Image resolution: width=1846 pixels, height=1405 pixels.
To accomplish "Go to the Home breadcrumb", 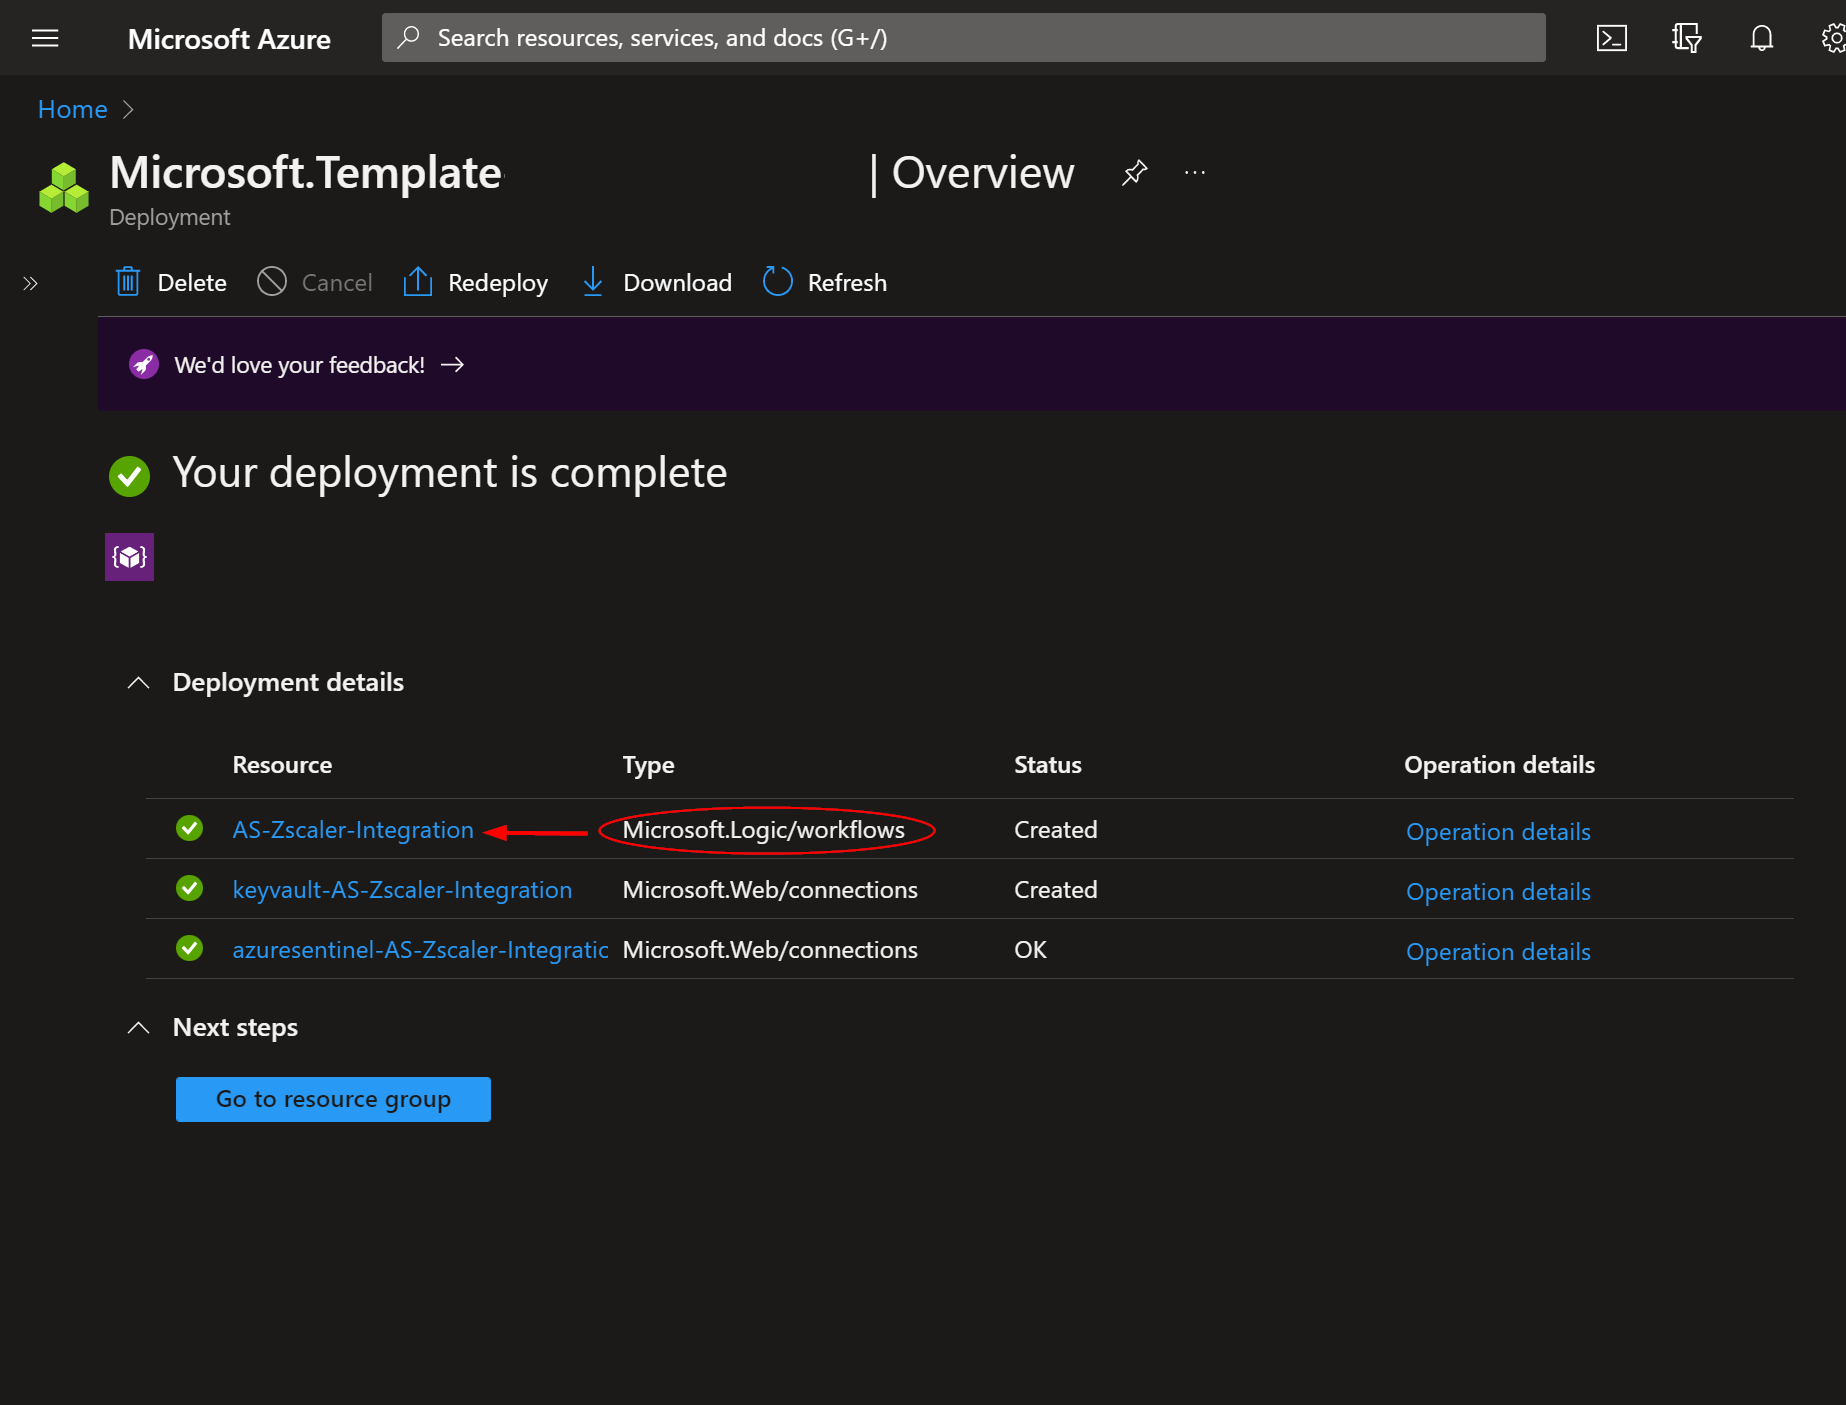I will pyautogui.click(x=72, y=109).
